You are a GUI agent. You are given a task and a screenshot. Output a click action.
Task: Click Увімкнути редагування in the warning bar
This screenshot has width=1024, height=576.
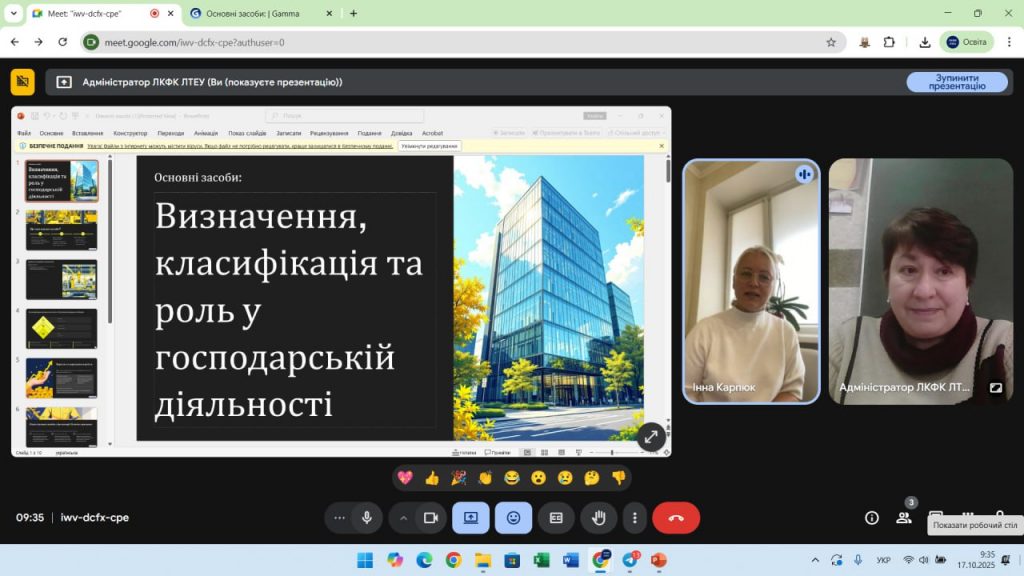(x=429, y=146)
